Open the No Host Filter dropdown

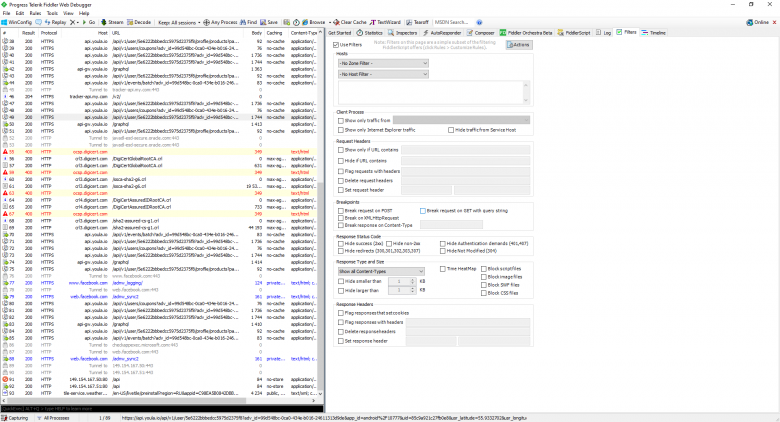pyautogui.click(x=383, y=74)
